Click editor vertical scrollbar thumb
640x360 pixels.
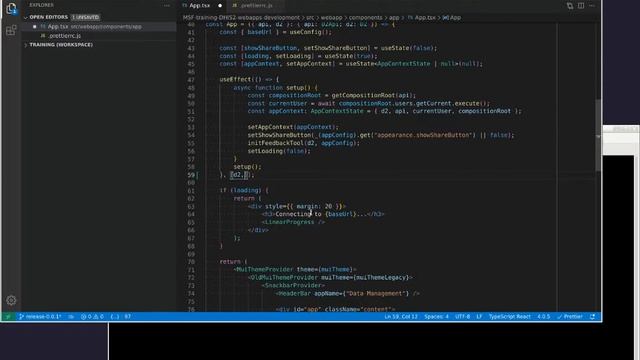(598, 135)
